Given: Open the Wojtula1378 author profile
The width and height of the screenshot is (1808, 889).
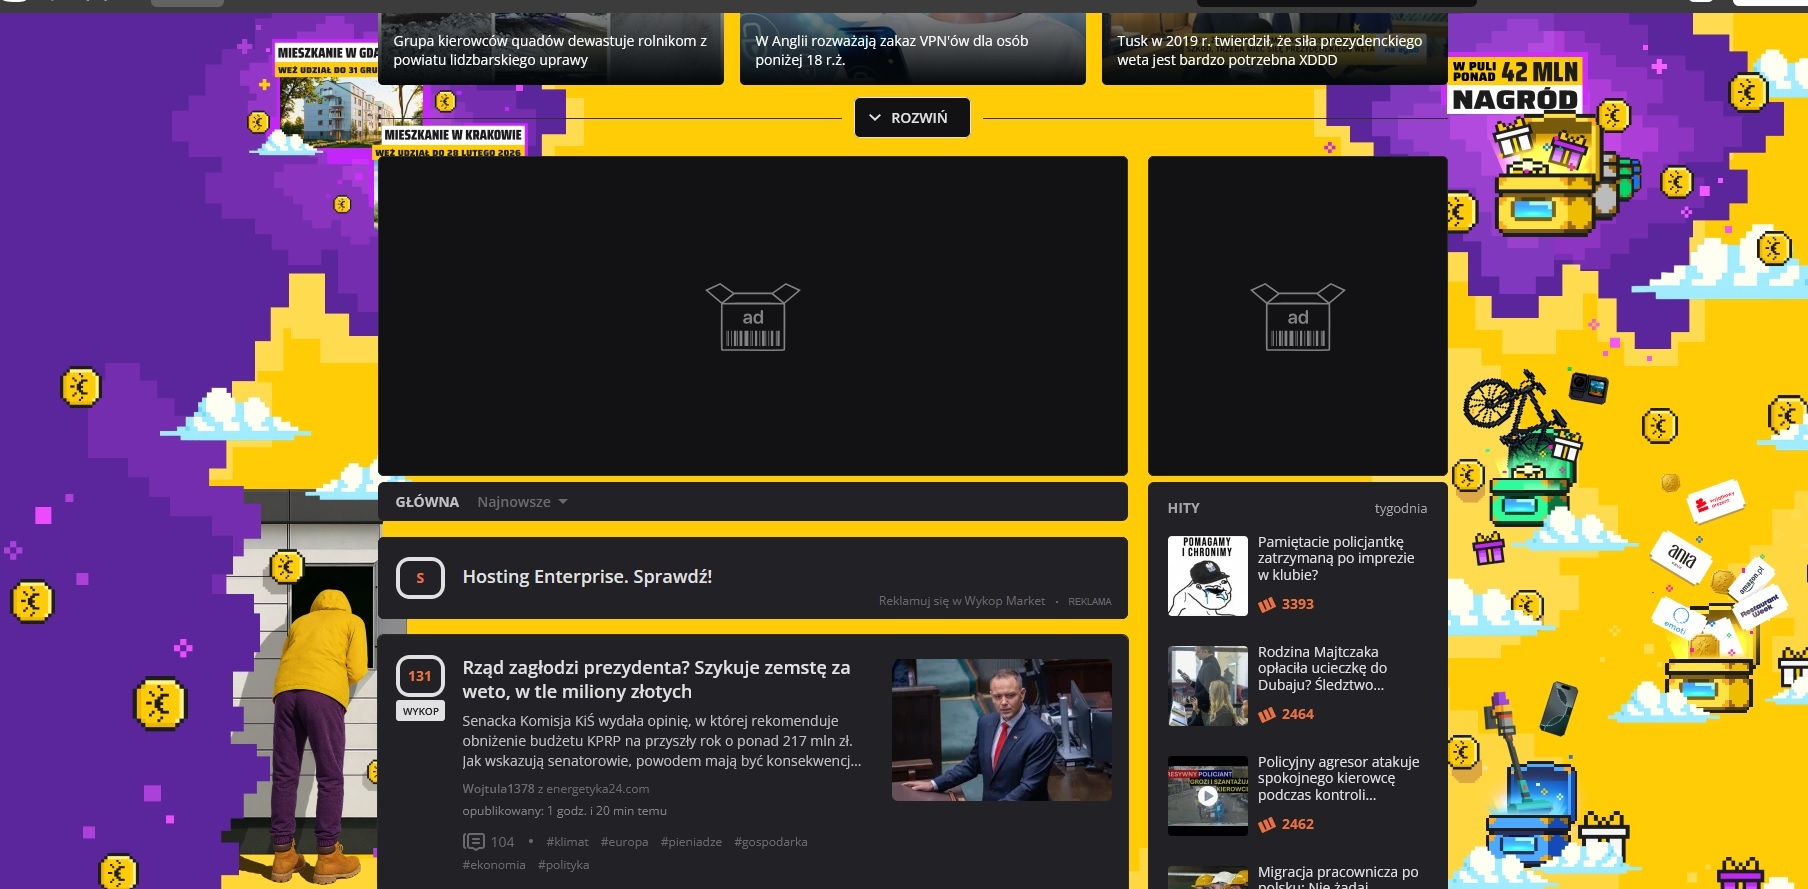Looking at the screenshot, I should tap(498, 789).
